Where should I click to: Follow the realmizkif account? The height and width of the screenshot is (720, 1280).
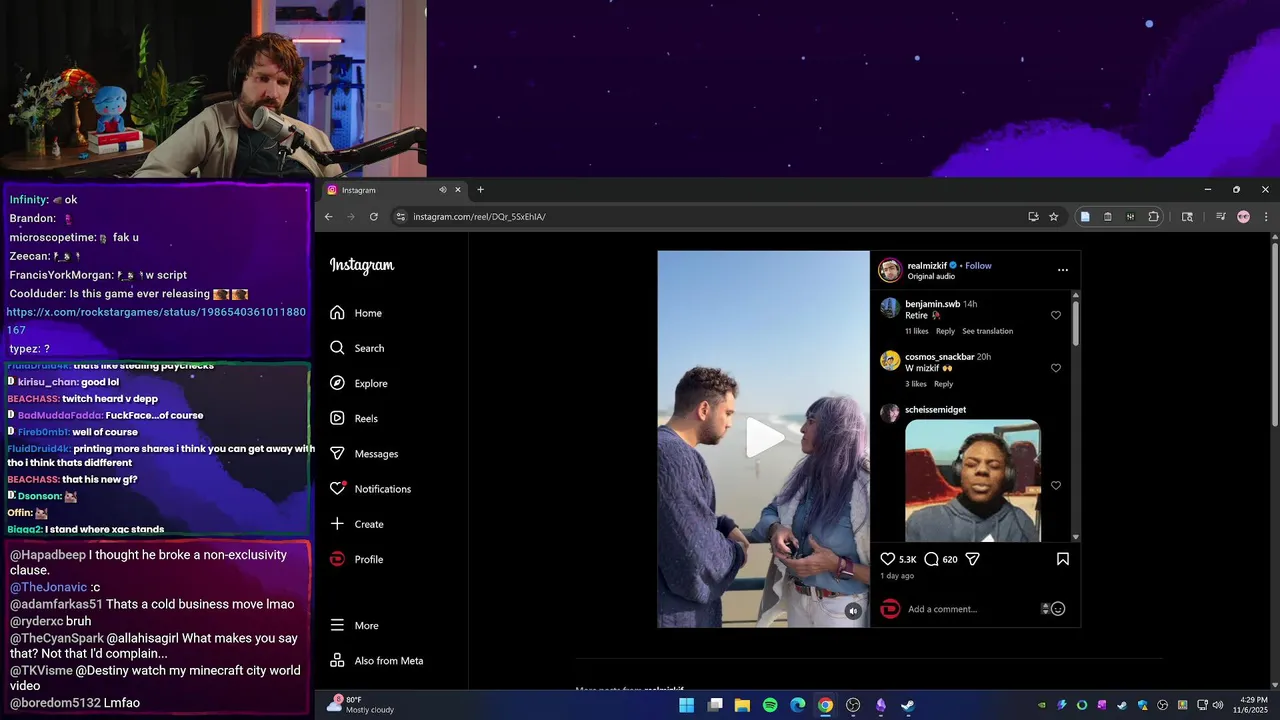(978, 266)
